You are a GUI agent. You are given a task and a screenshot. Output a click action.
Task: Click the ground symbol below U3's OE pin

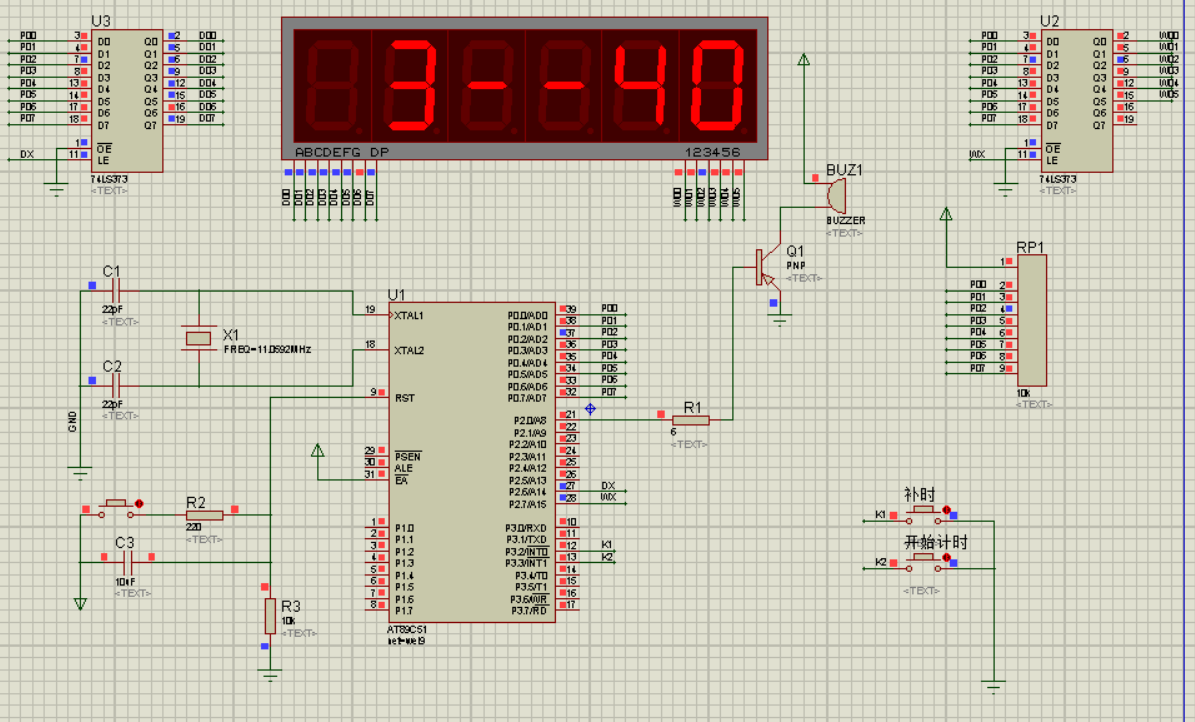[56, 189]
